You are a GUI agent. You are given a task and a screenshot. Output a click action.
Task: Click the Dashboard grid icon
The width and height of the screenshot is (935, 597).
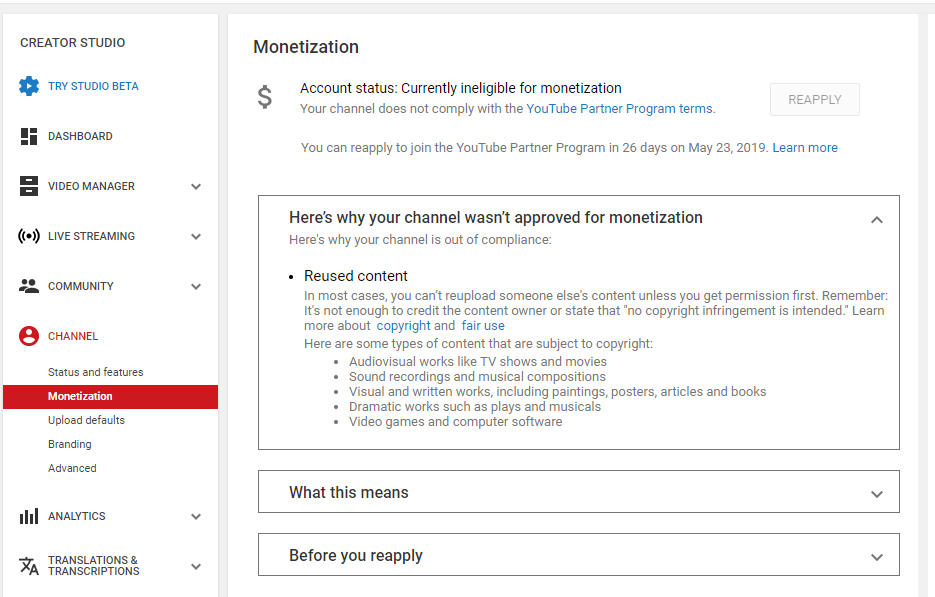point(29,136)
